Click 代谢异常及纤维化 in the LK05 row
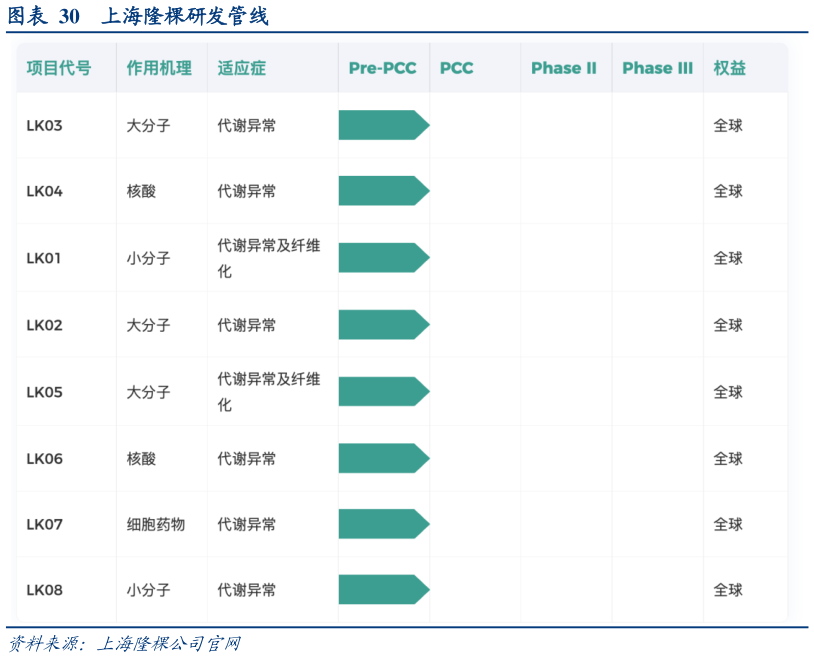814x658 pixels. tap(269, 392)
